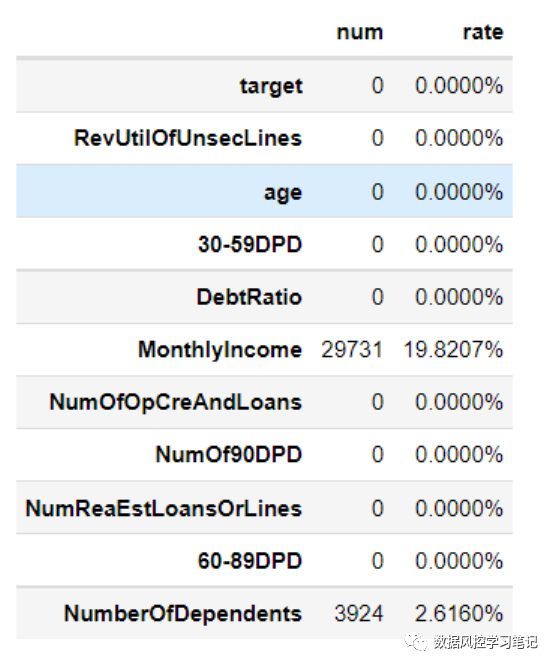Viewport: 555px width, 667px height.
Task: Select the 30-59DPD row label
Action: (x=250, y=244)
